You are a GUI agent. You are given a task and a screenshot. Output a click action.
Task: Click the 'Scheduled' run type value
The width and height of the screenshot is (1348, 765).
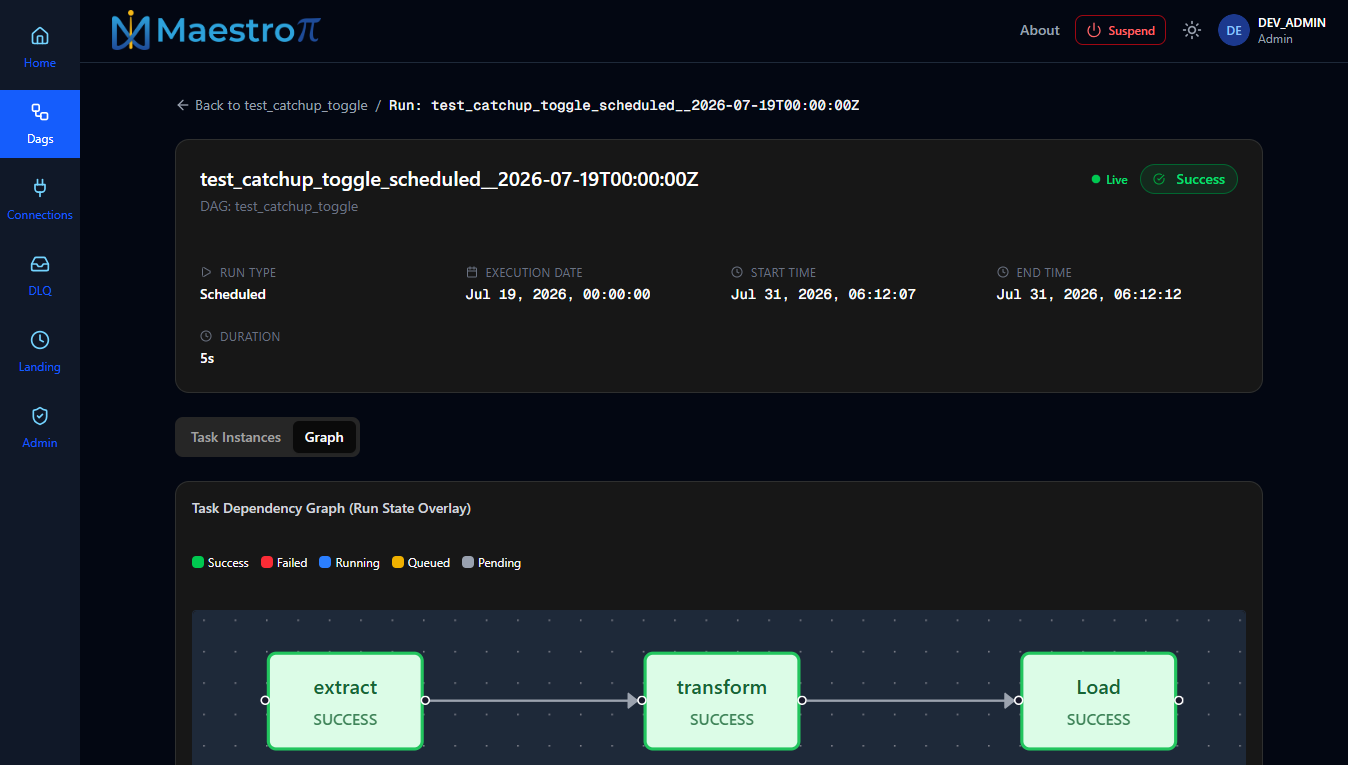click(233, 294)
